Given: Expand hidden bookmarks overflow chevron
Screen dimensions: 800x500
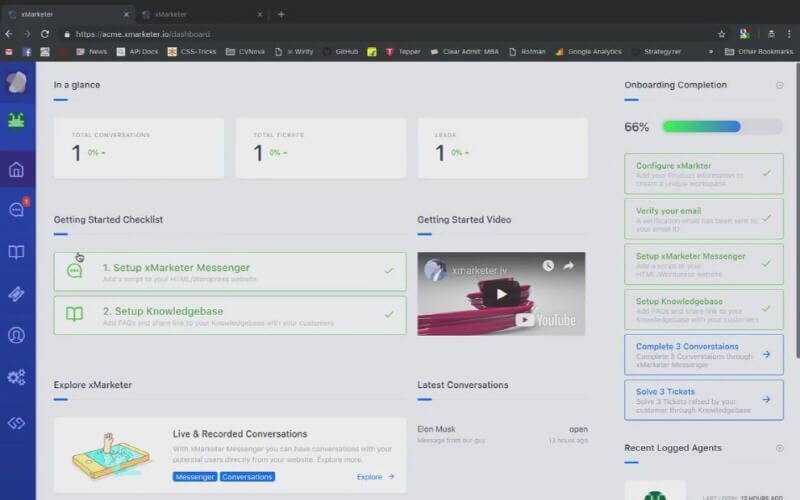Looking at the screenshot, I should (x=711, y=52).
